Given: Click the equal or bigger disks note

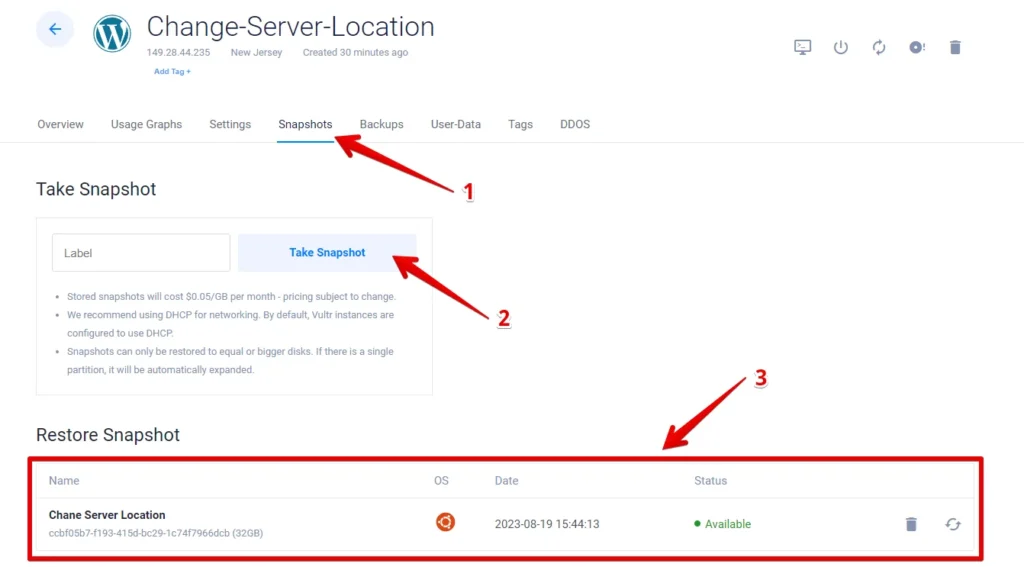Looking at the screenshot, I should pyautogui.click(x=230, y=361).
